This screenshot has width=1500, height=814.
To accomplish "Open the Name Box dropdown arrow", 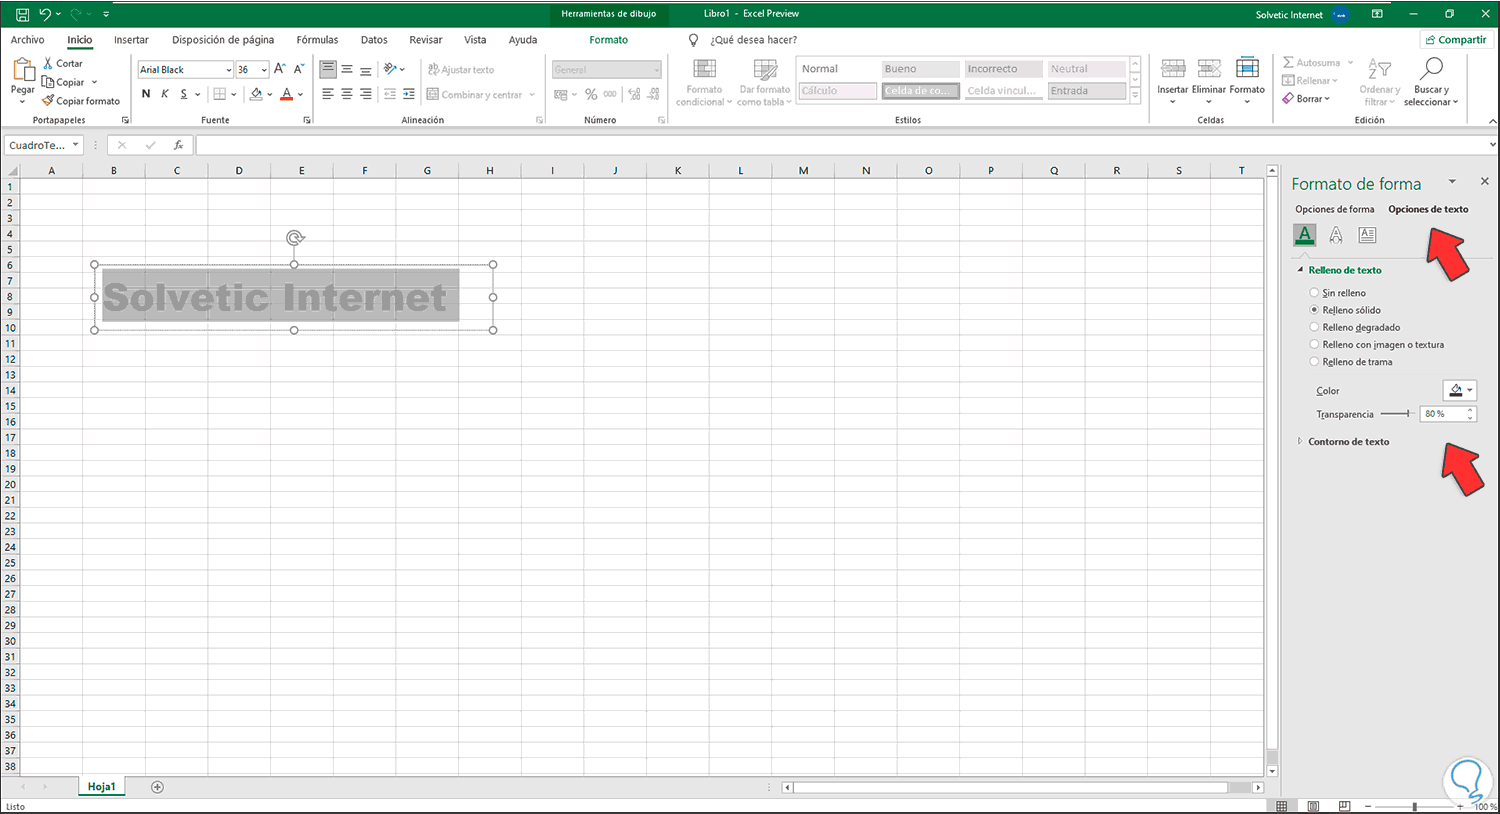I will (75, 145).
